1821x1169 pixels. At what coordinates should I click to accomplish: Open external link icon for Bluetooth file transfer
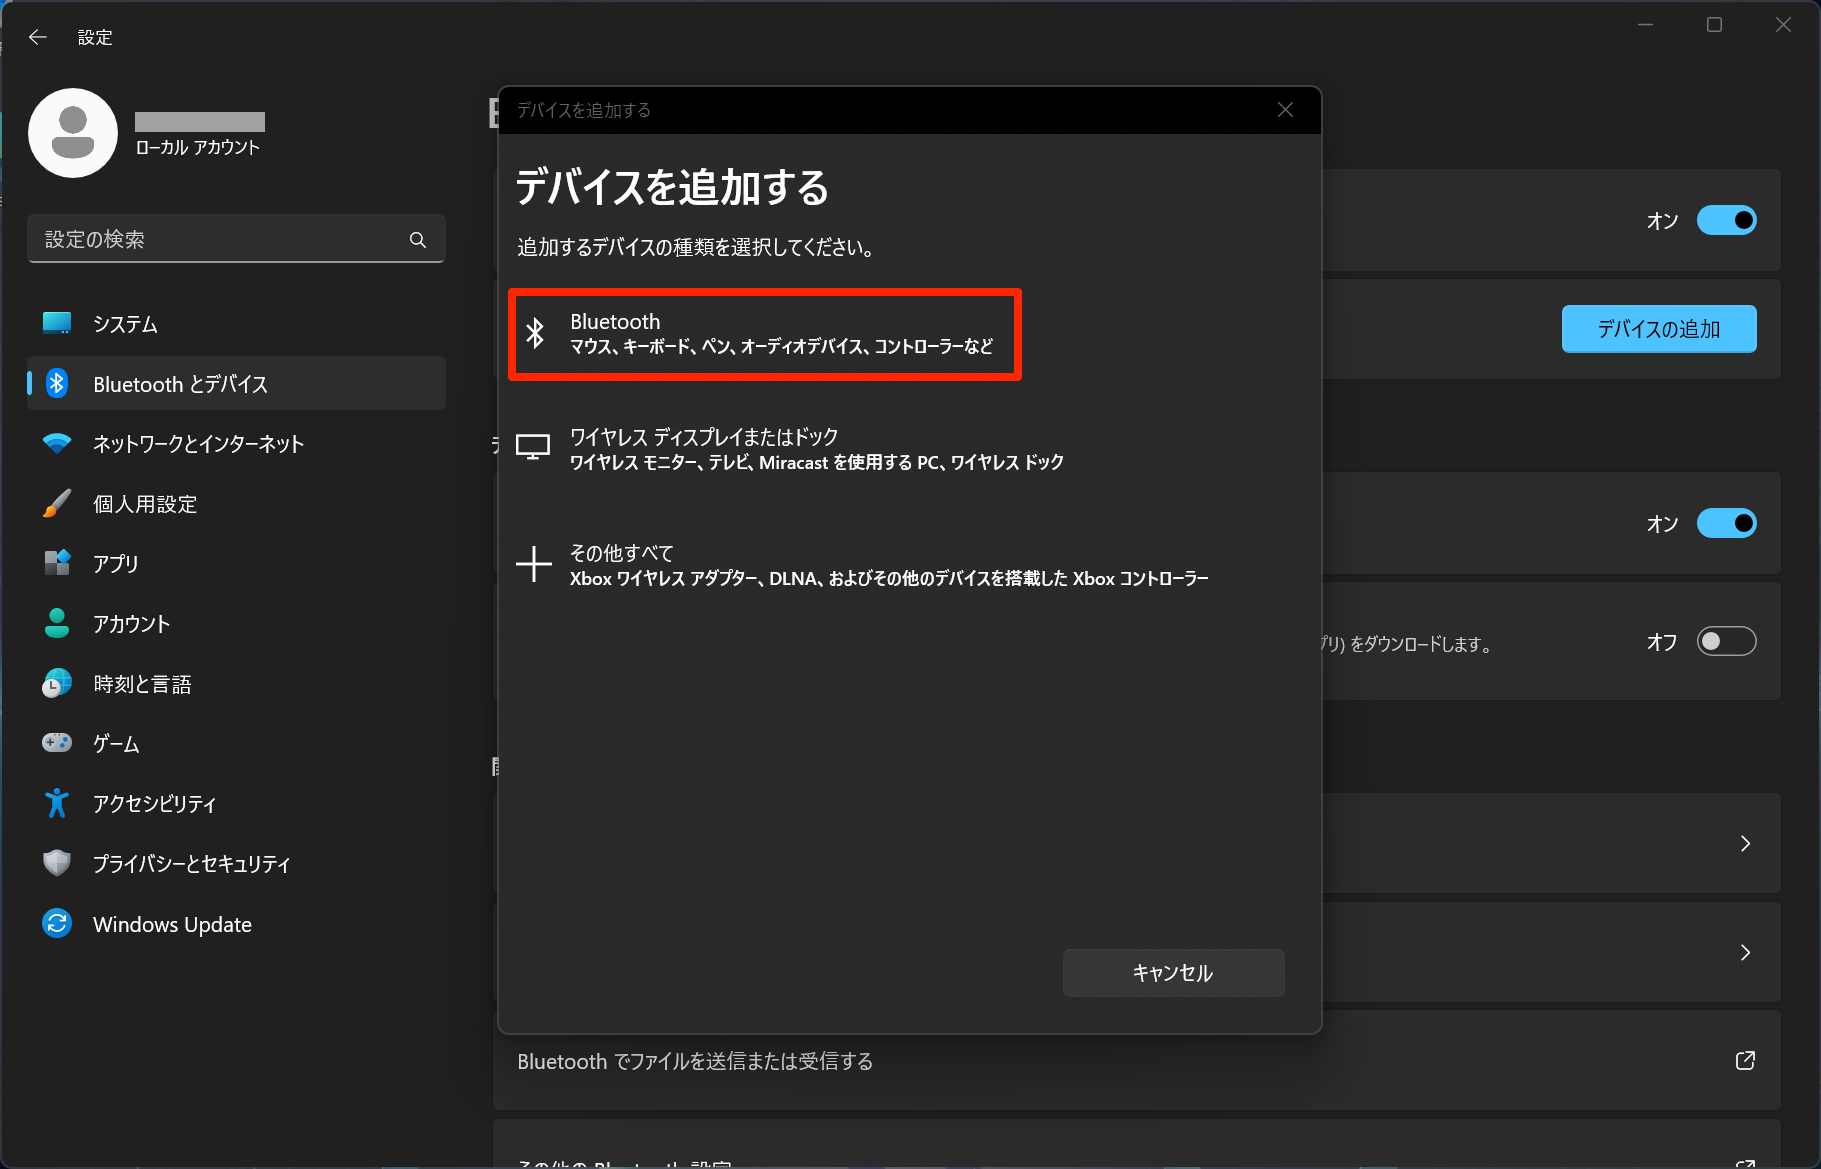click(1745, 1060)
